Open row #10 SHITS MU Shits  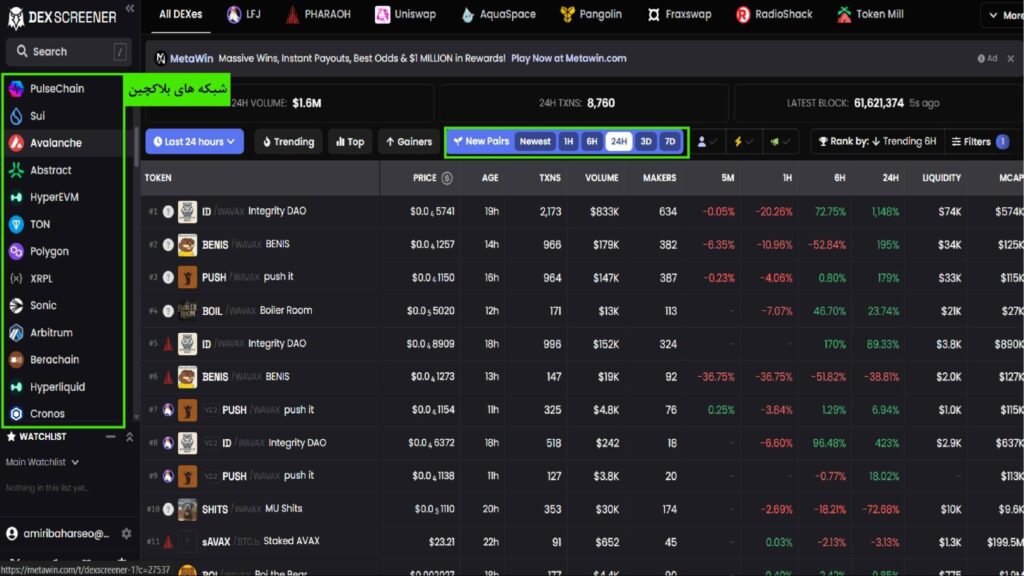pyautogui.click(x=582, y=509)
